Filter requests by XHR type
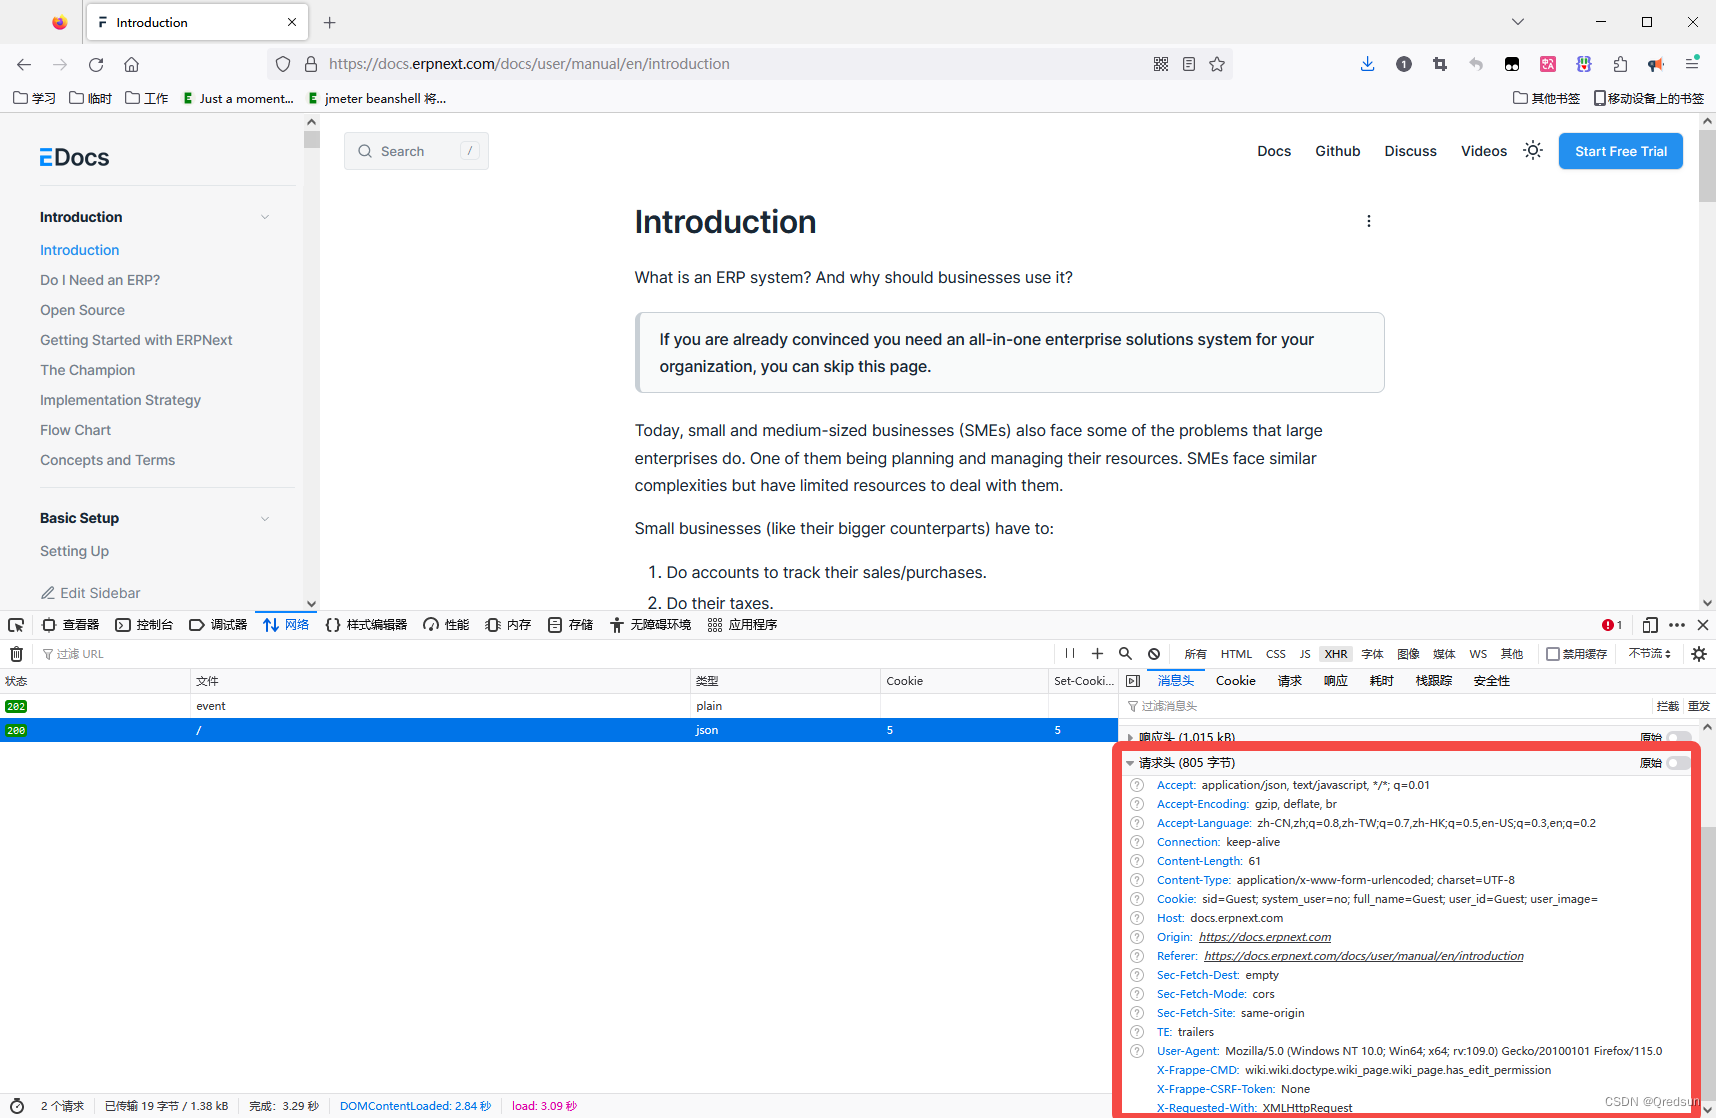Image resolution: width=1716 pixels, height=1118 pixels. pos(1336,654)
